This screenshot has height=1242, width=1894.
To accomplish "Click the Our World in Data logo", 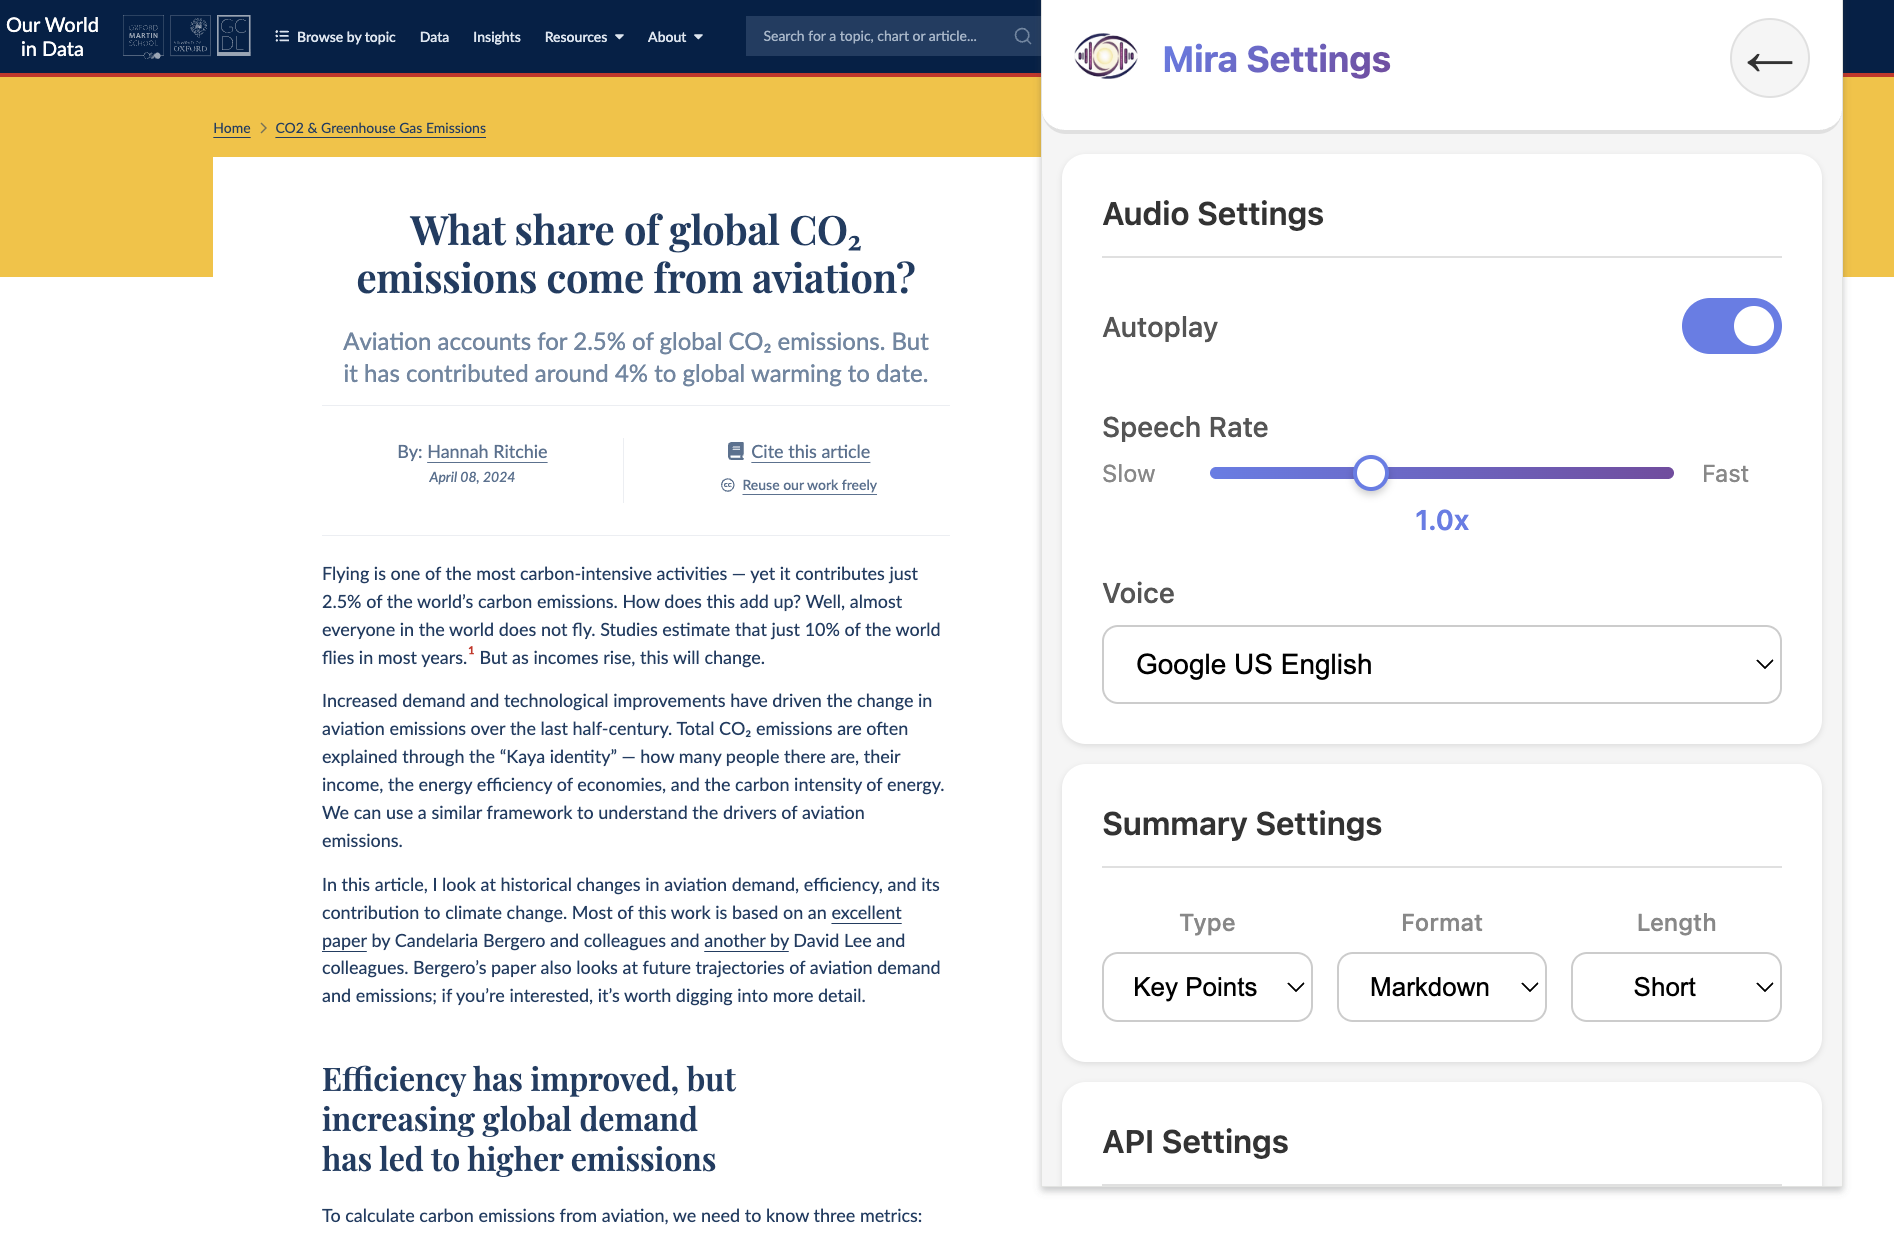I will [x=53, y=37].
